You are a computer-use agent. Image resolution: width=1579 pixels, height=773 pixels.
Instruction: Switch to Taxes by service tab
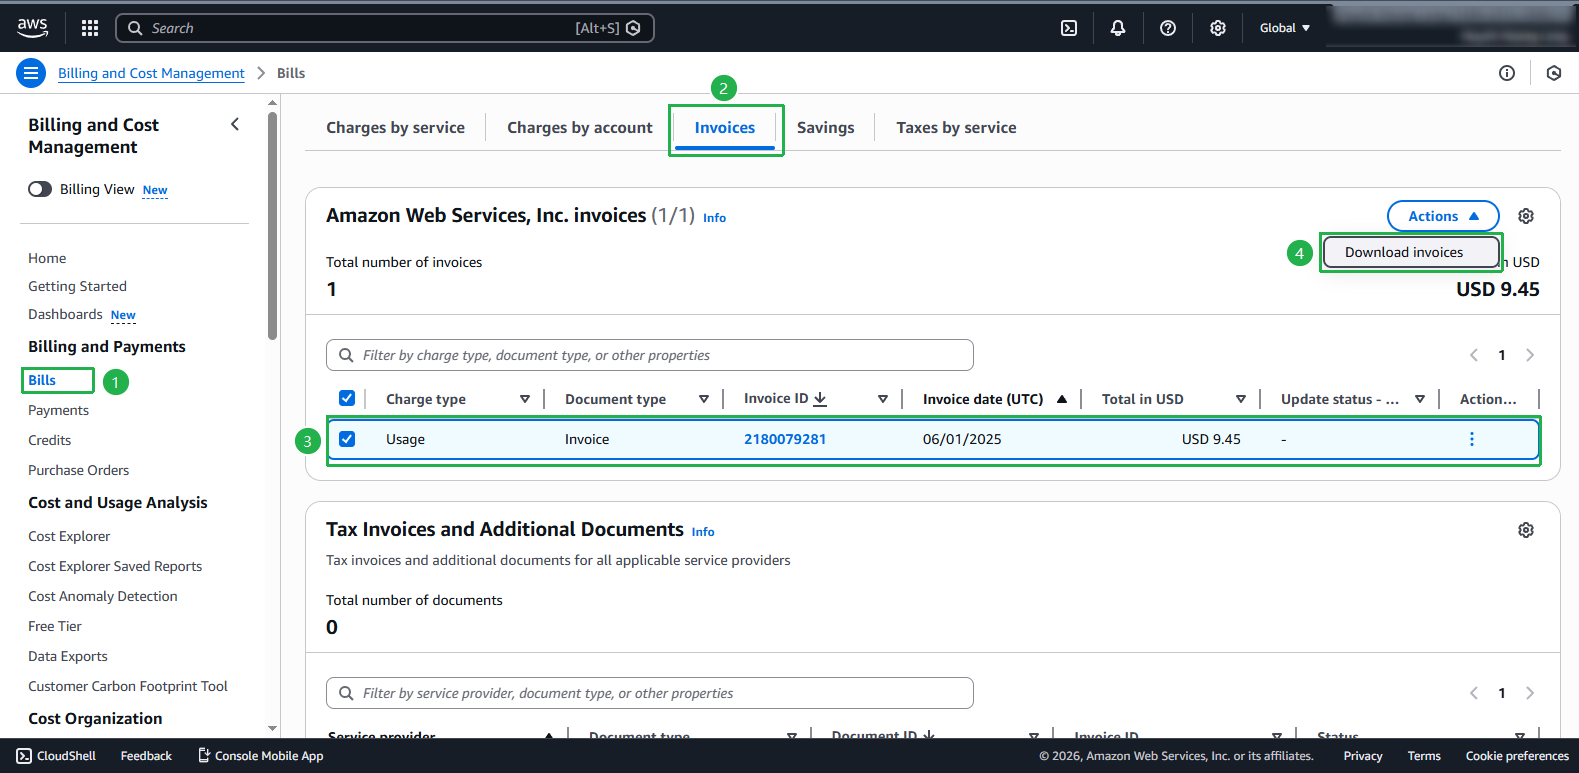click(x=956, y=128)
